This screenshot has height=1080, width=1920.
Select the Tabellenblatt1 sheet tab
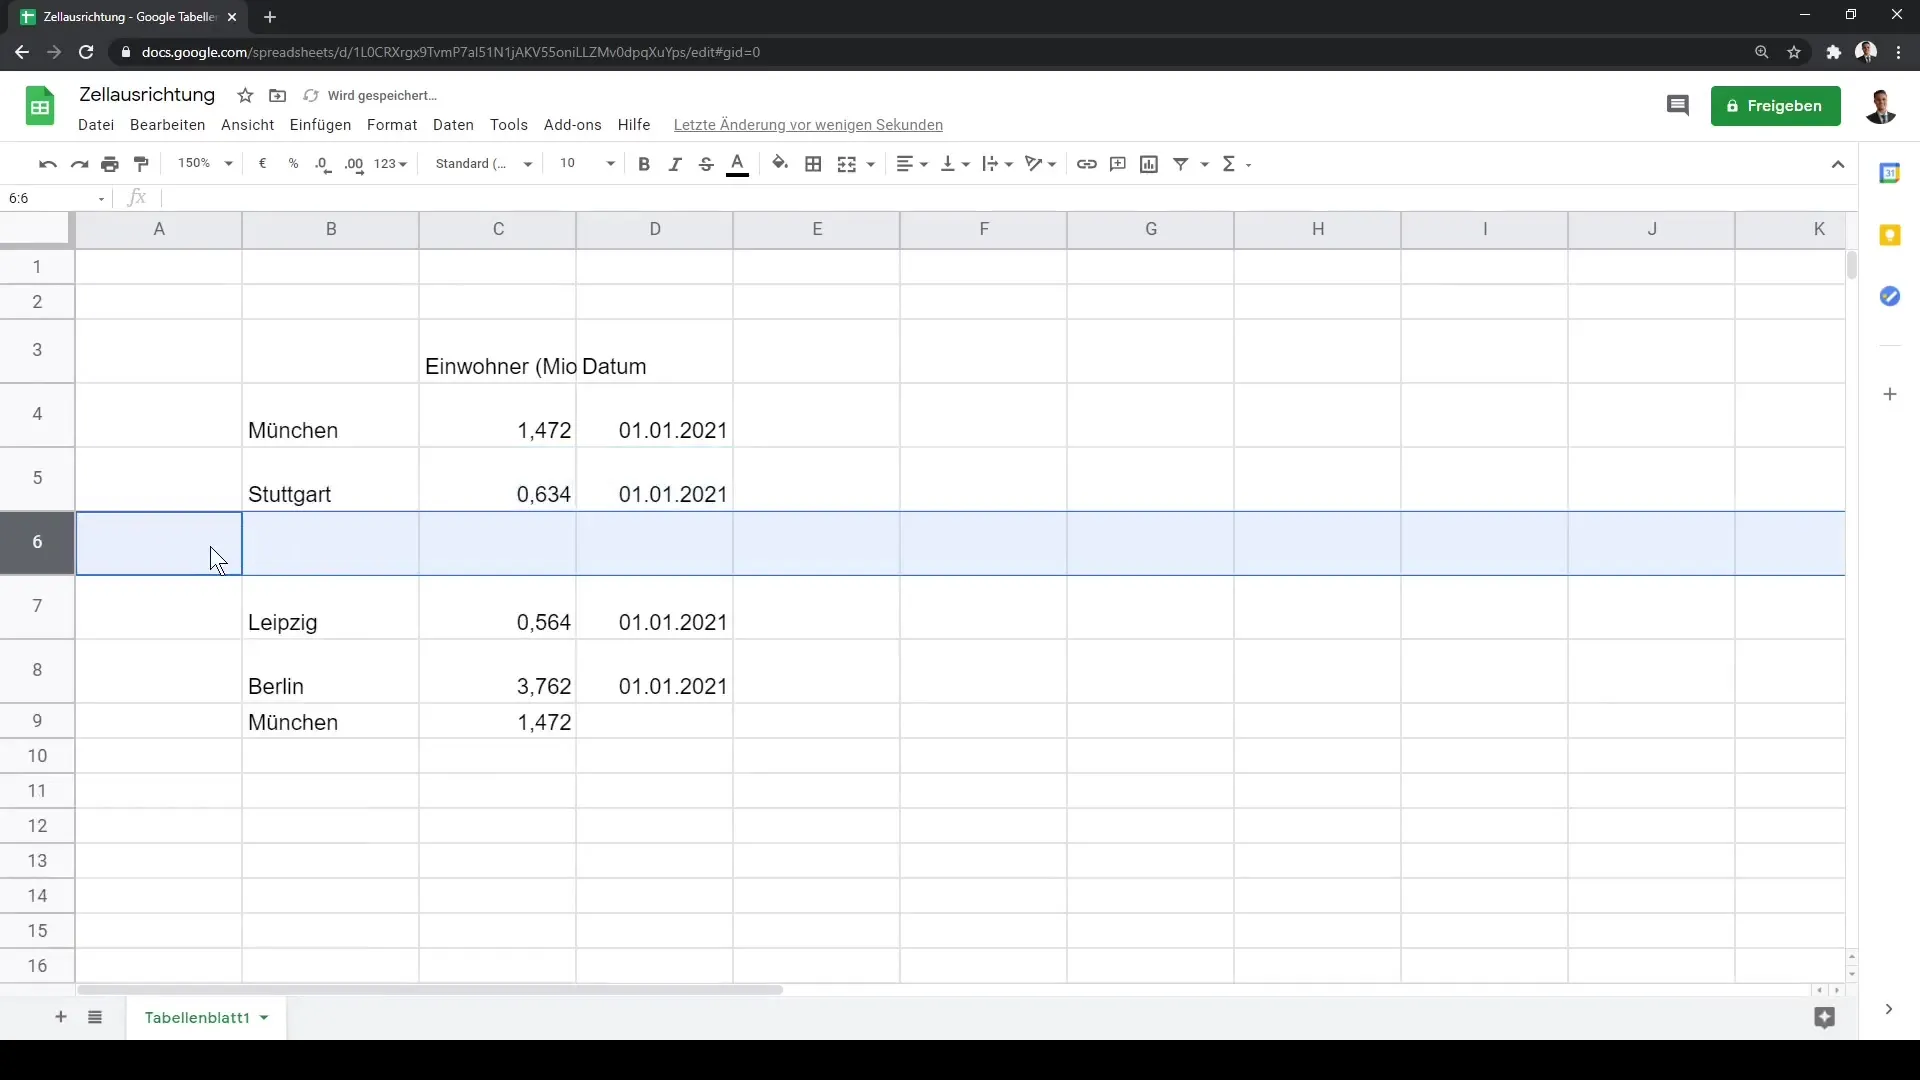coord(206,1017)
